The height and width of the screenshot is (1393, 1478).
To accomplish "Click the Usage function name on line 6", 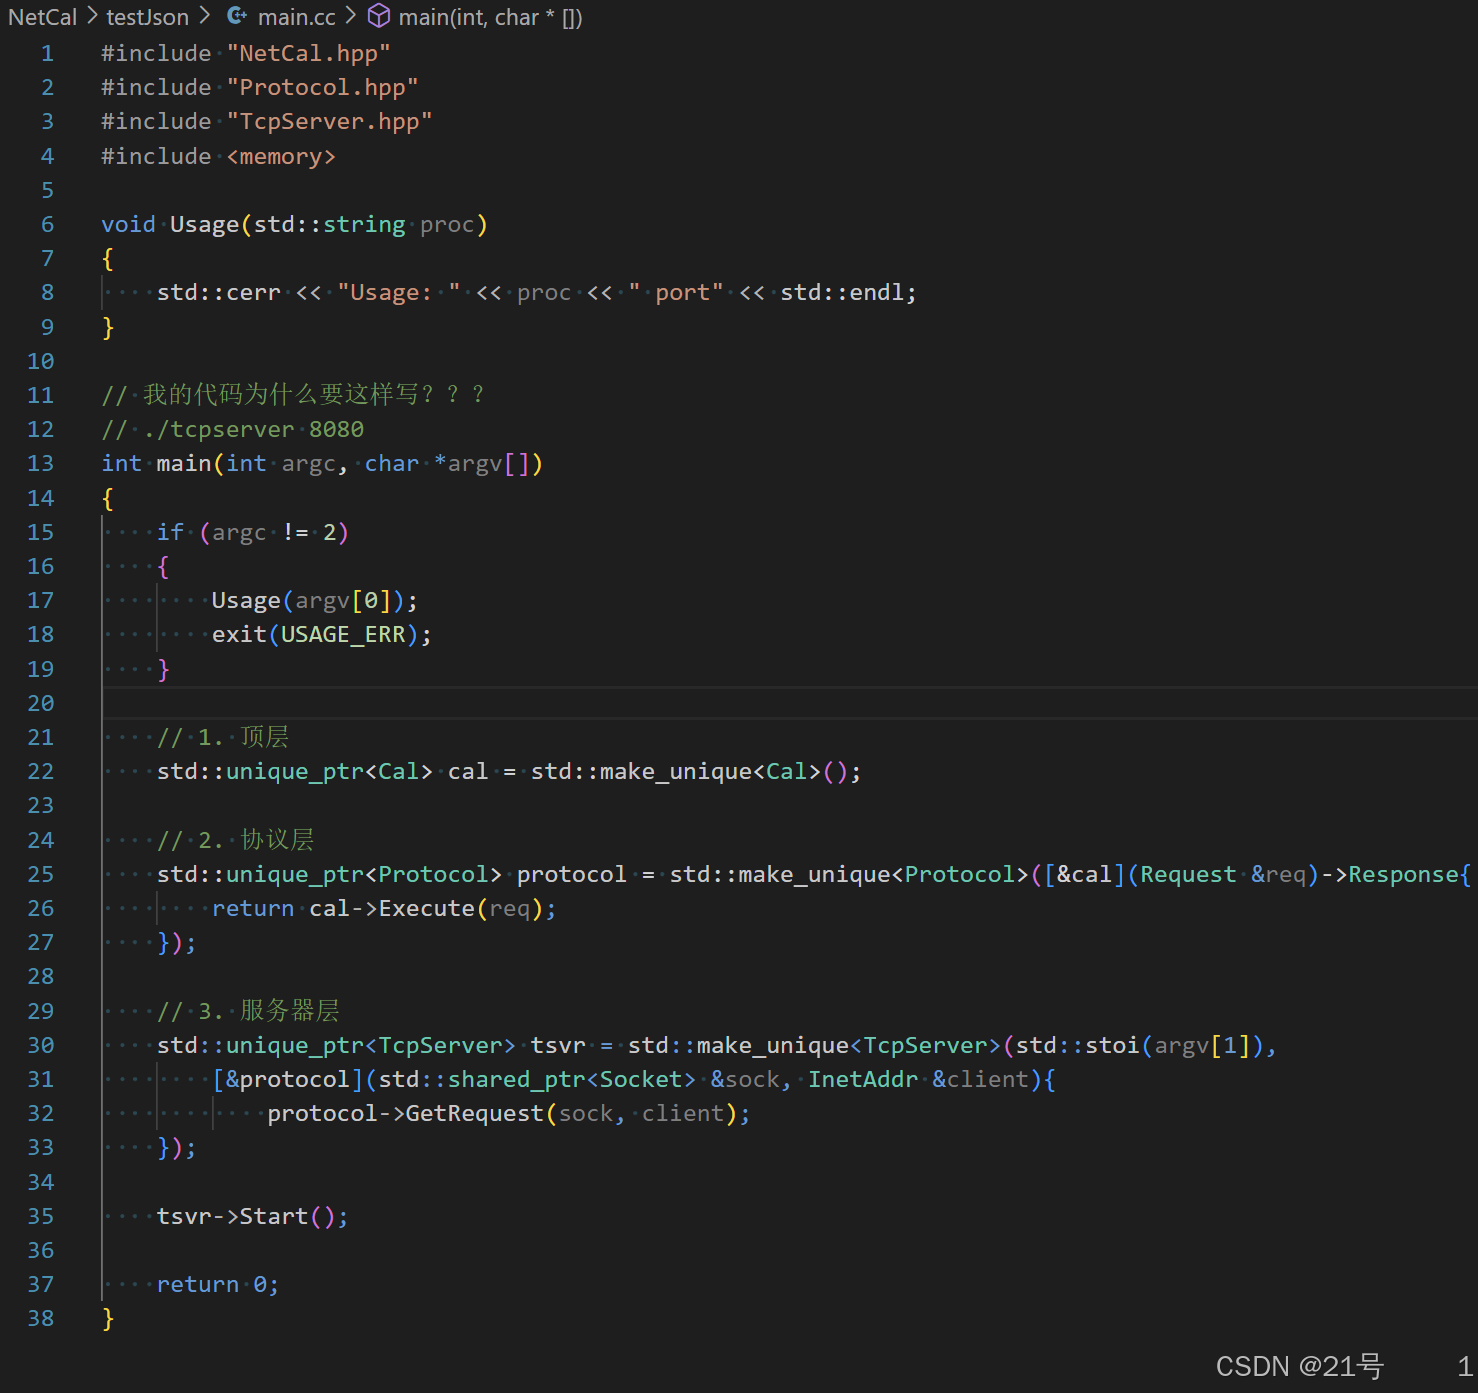I will [204, 225].
